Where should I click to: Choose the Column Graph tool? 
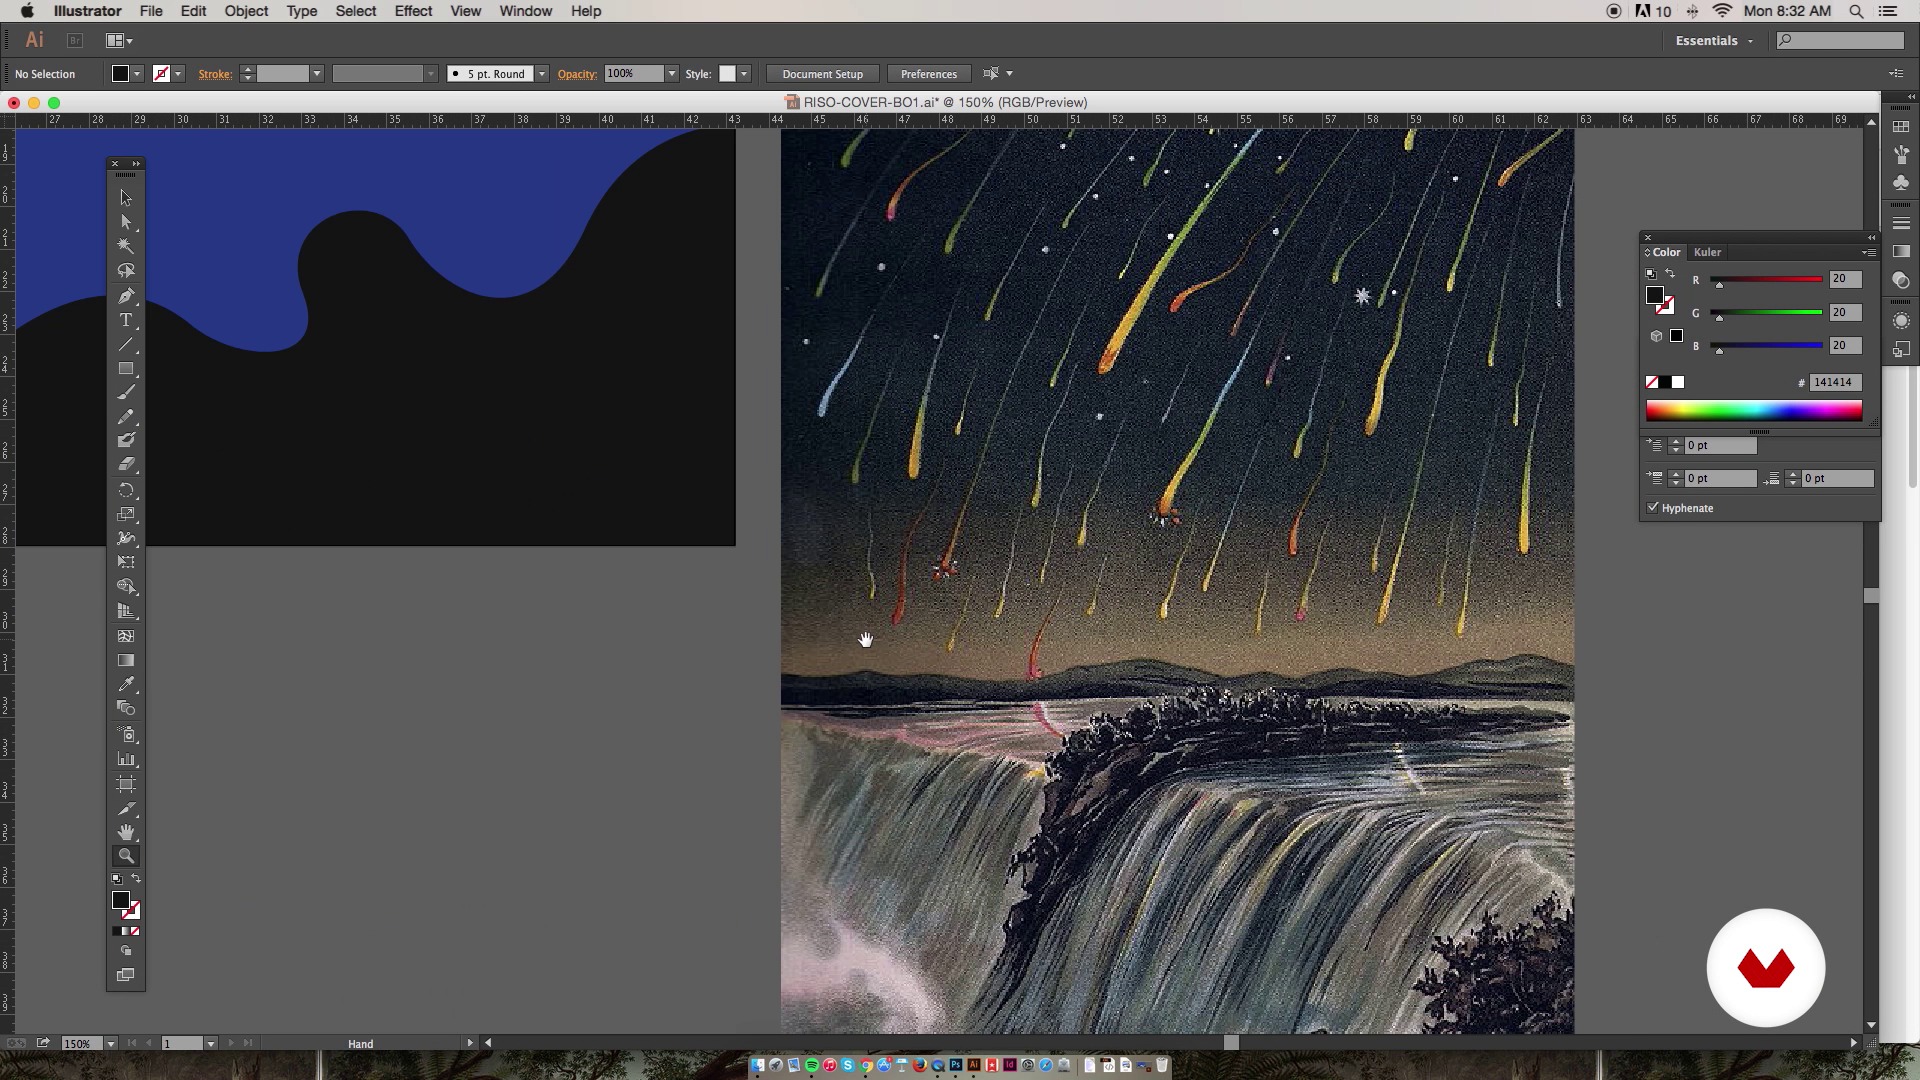pos(126,760)
